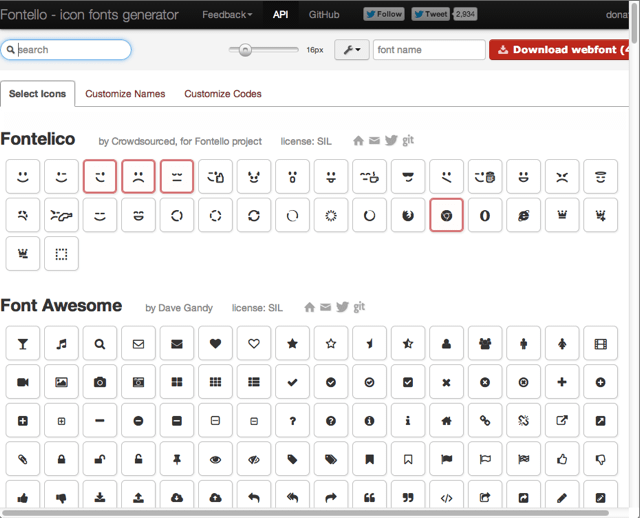This screenshot has height=518, width=640.
Task: Select the dotted square marquee icon
Action: point(61,253)
